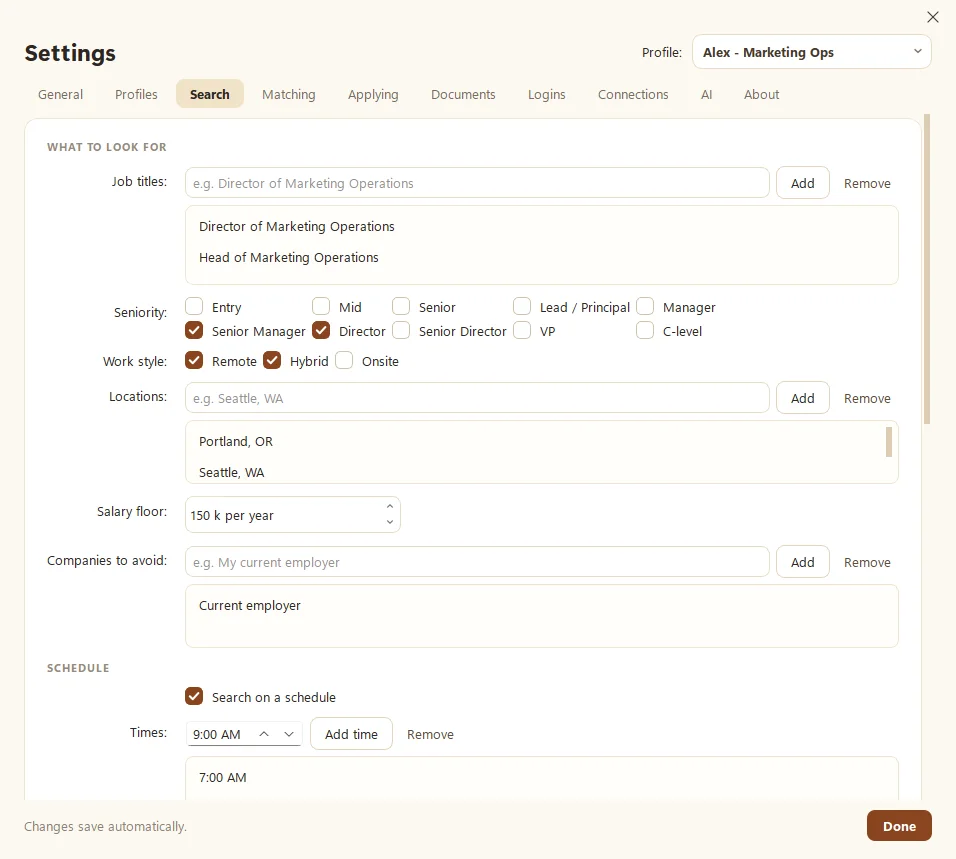Screen dimensions: 956x859
Task: Select the 7:00 AM scheduled time
Action: tap(541, 777)
